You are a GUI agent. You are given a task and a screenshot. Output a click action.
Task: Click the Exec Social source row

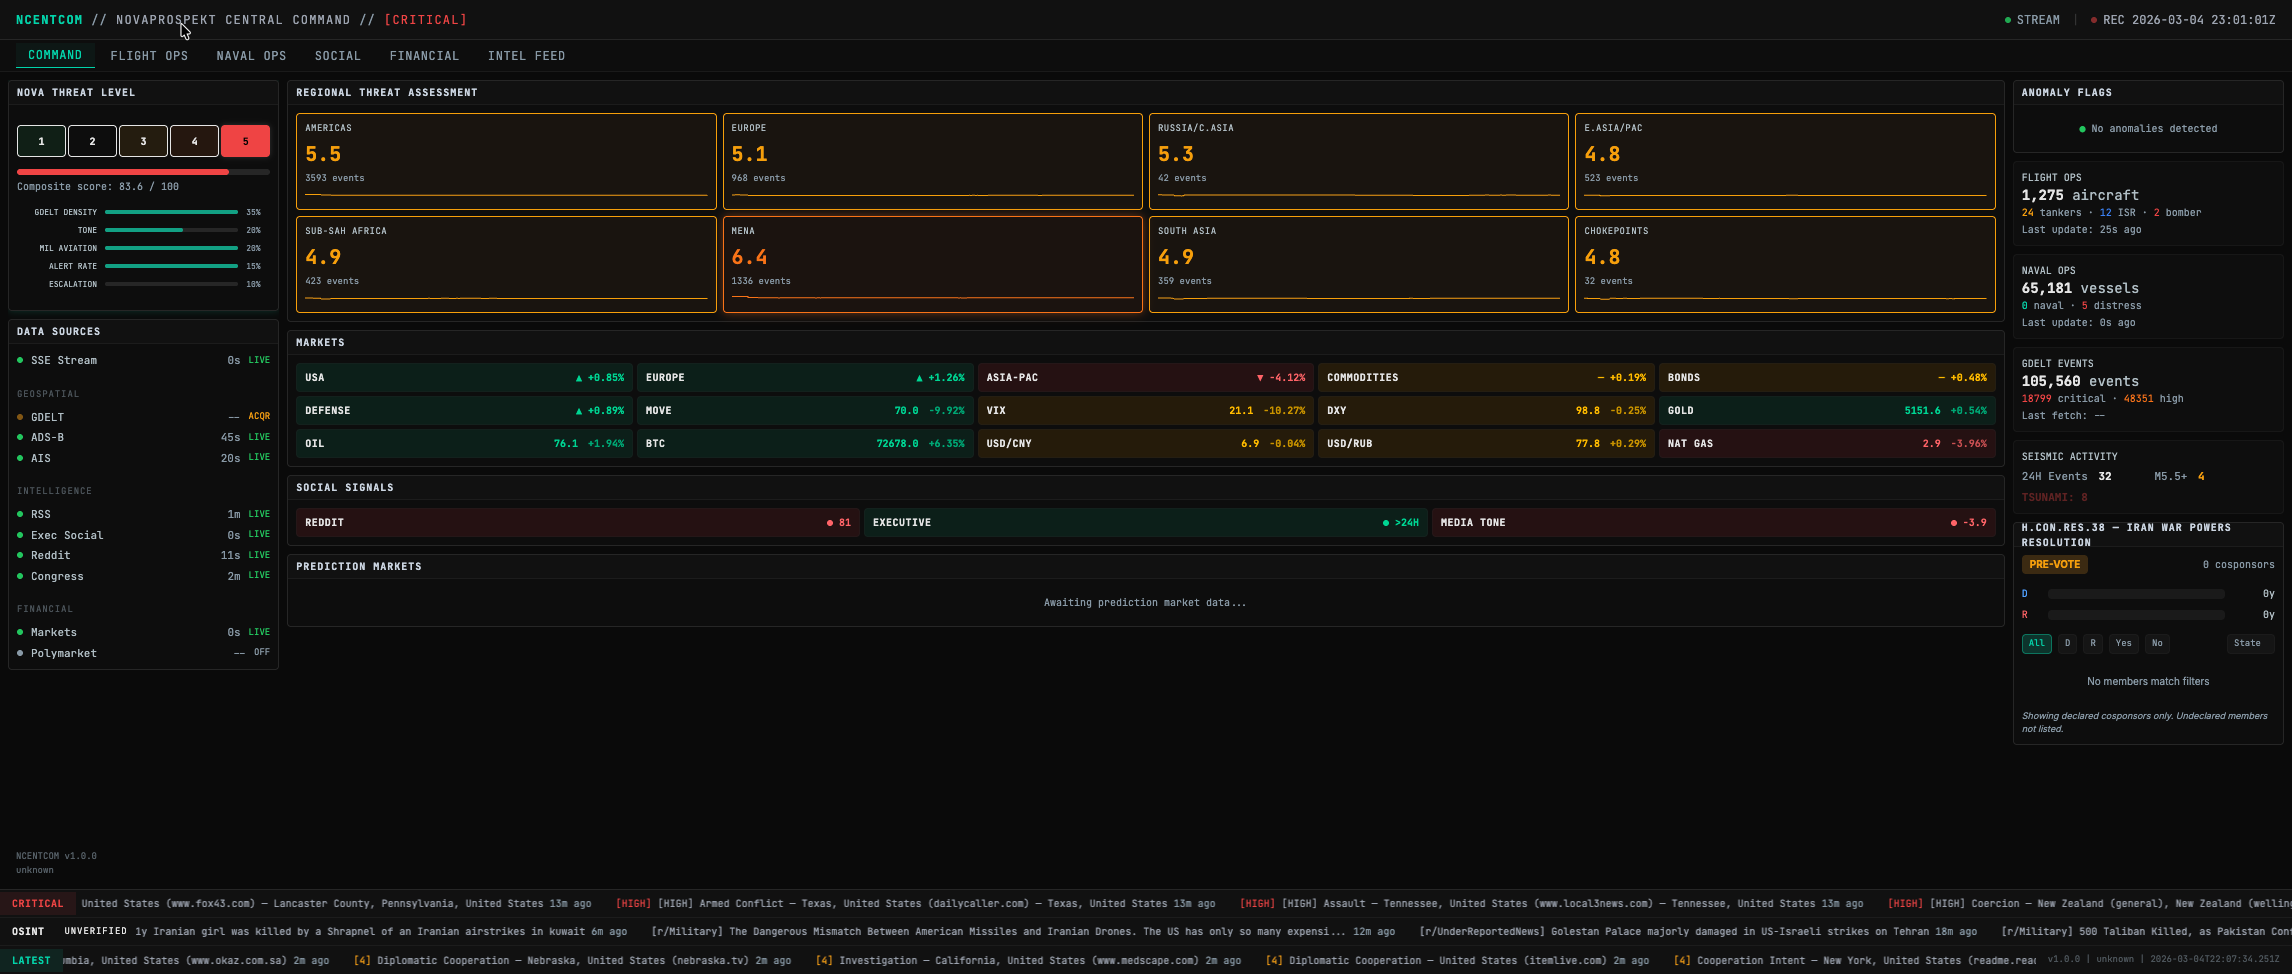[x=143, y=535]
